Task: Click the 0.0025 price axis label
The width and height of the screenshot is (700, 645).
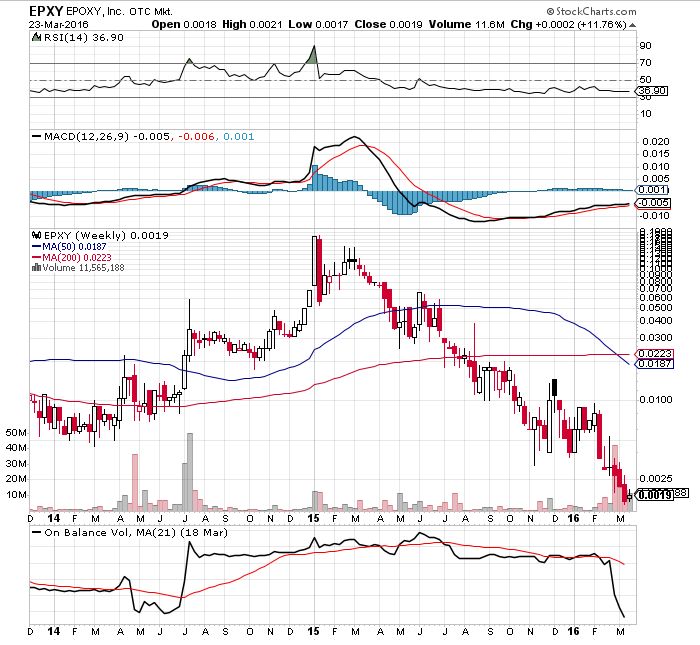Action: (x=656, y=479)
